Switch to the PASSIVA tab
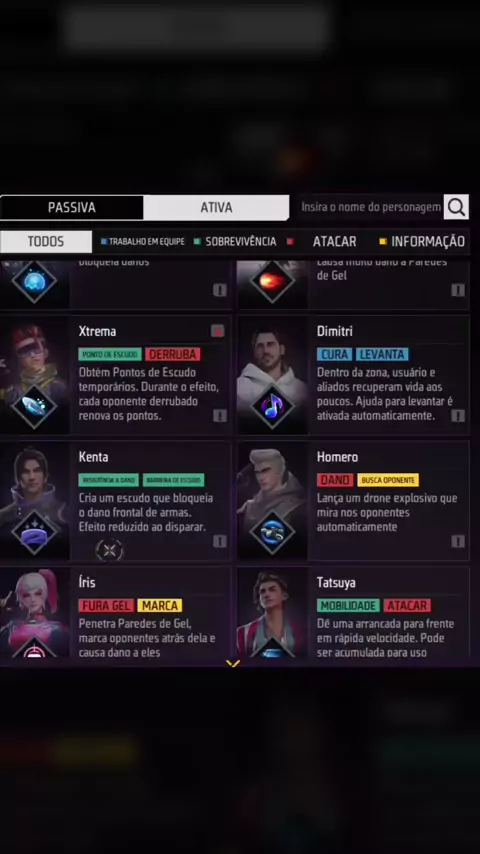Screen dimensions: 480x854 pos(71,208)
